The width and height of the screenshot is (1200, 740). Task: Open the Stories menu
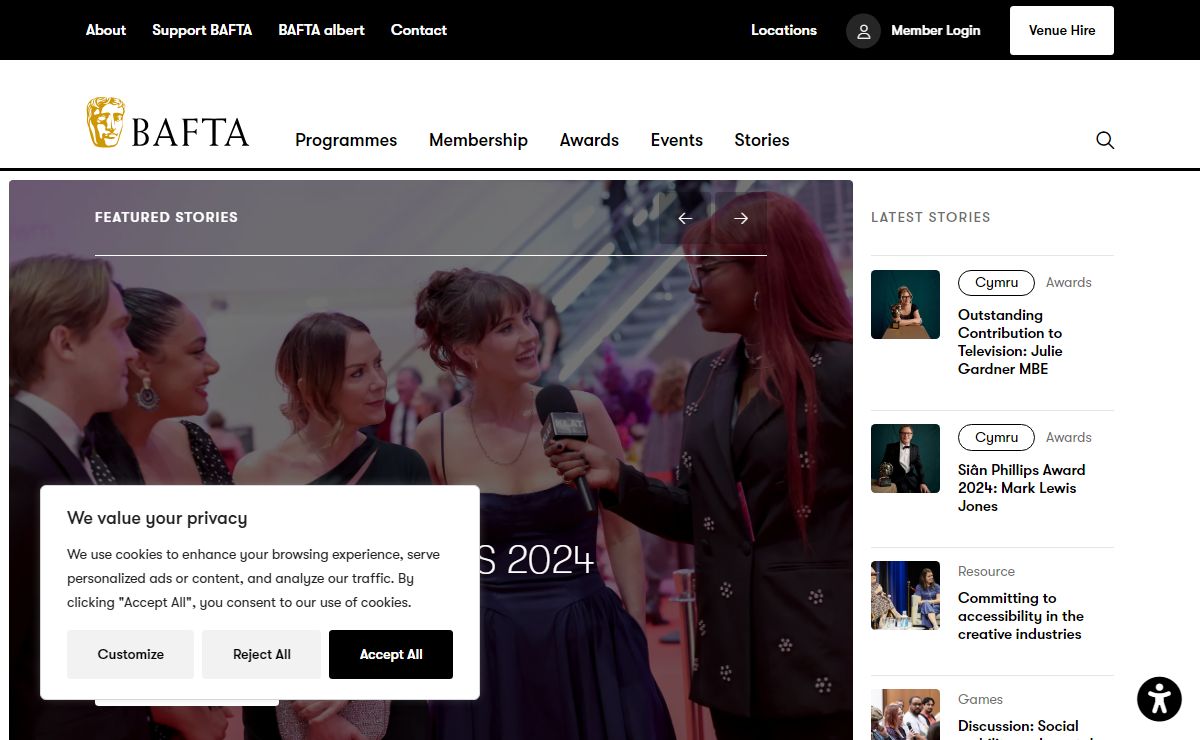[x=762, y=140]
